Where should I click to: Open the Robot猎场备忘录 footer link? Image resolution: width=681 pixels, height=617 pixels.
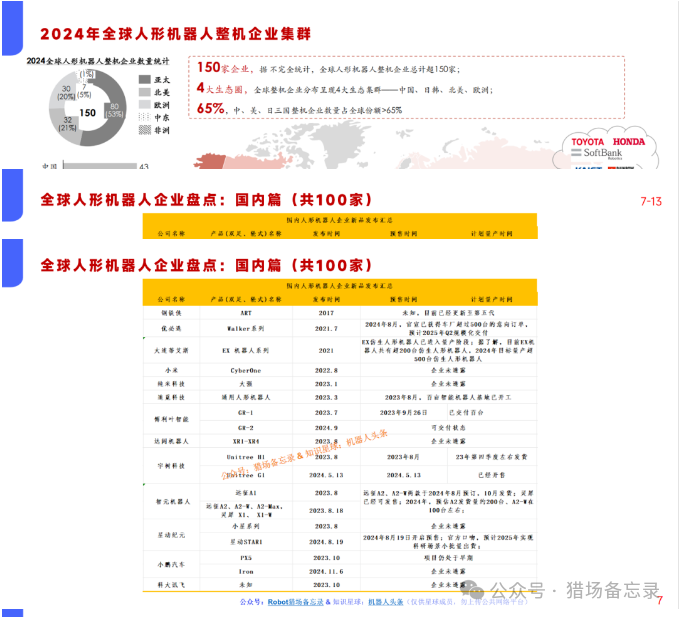[x=295, y=602]
